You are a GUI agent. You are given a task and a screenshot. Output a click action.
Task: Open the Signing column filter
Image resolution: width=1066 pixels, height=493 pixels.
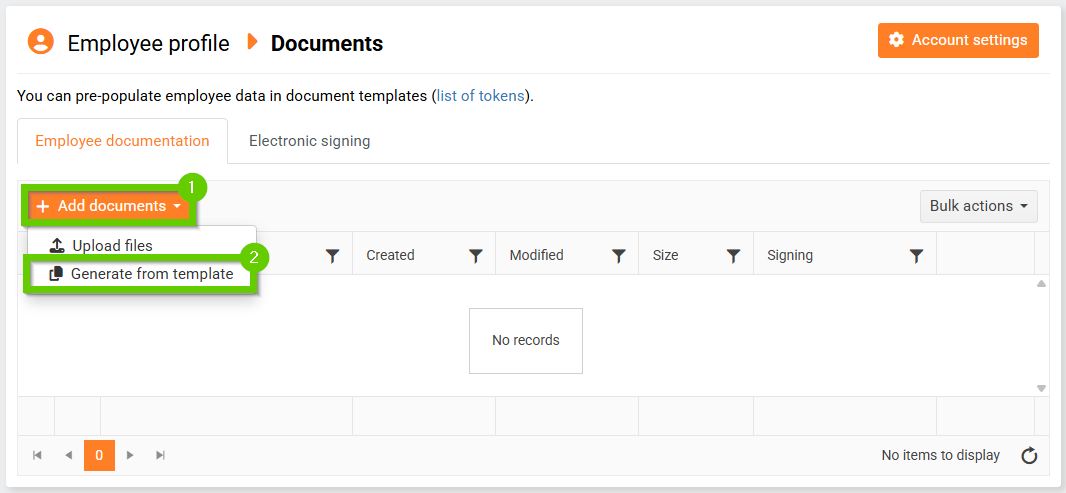(x=916, y=256)
